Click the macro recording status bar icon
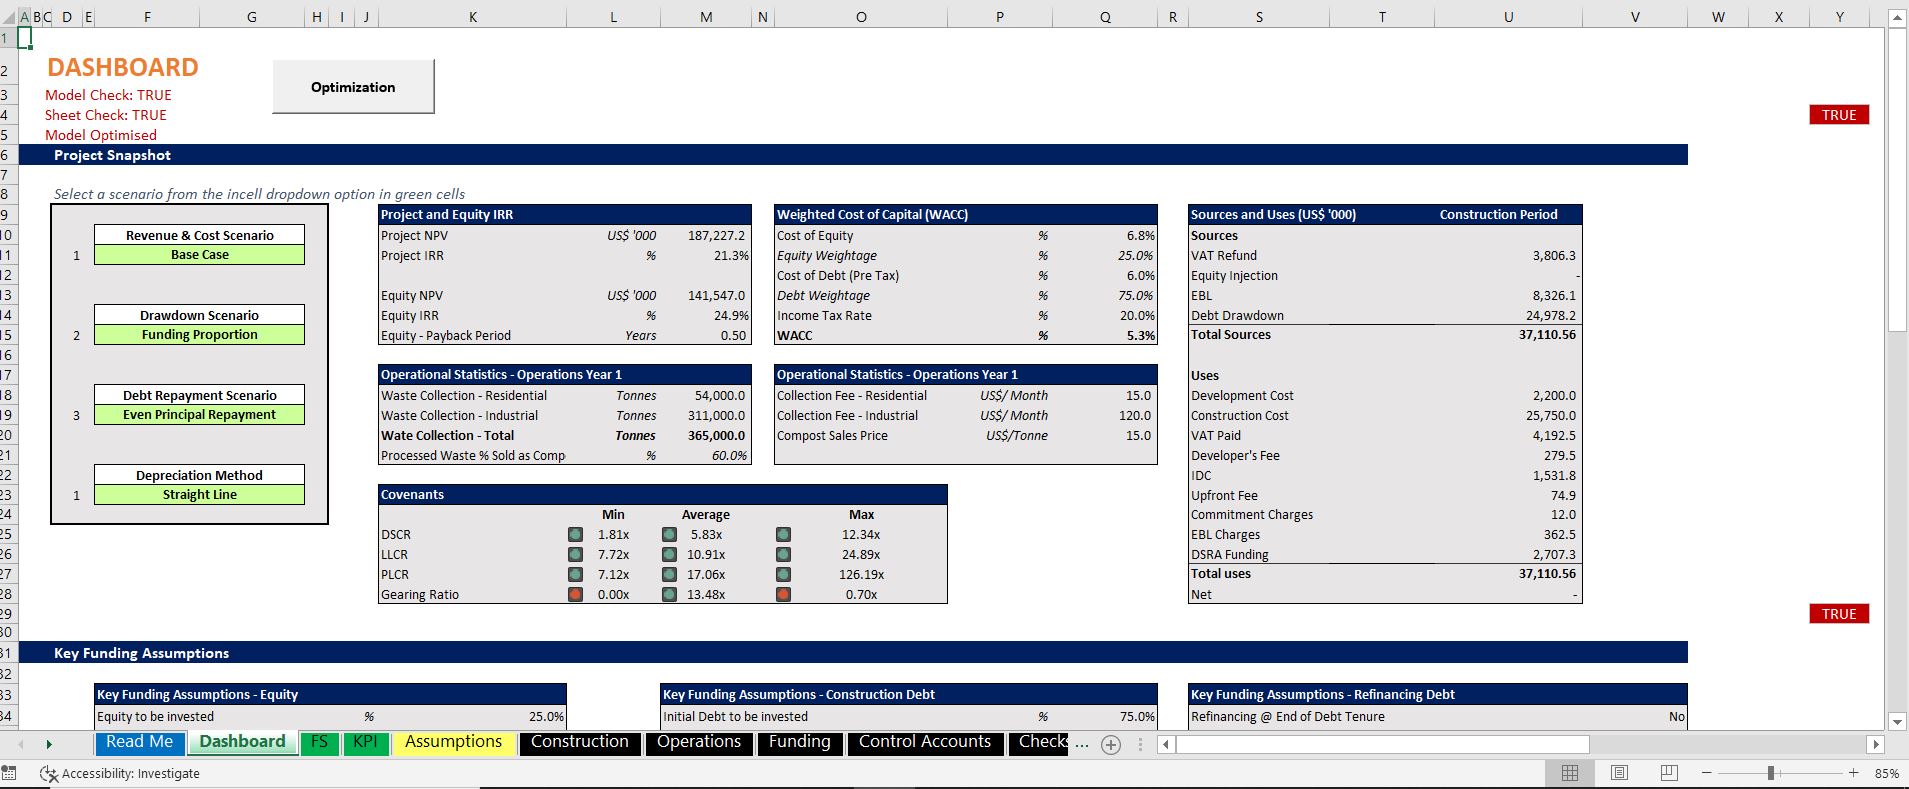 [x=9, y=773]
